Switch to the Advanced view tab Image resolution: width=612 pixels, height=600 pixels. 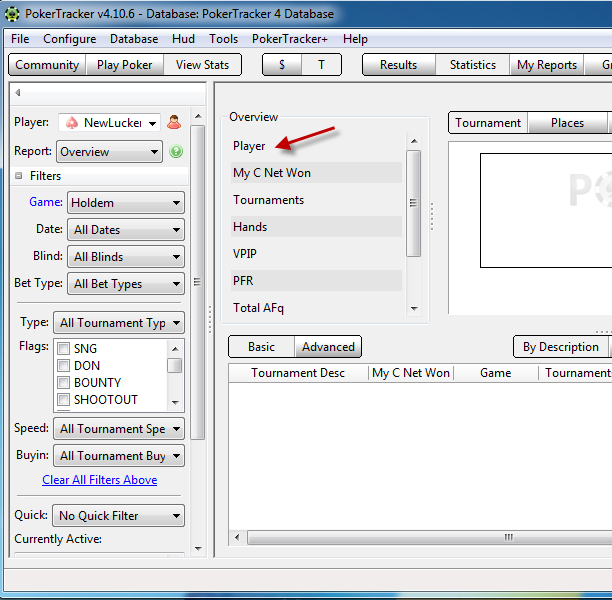tap(328, 347)
